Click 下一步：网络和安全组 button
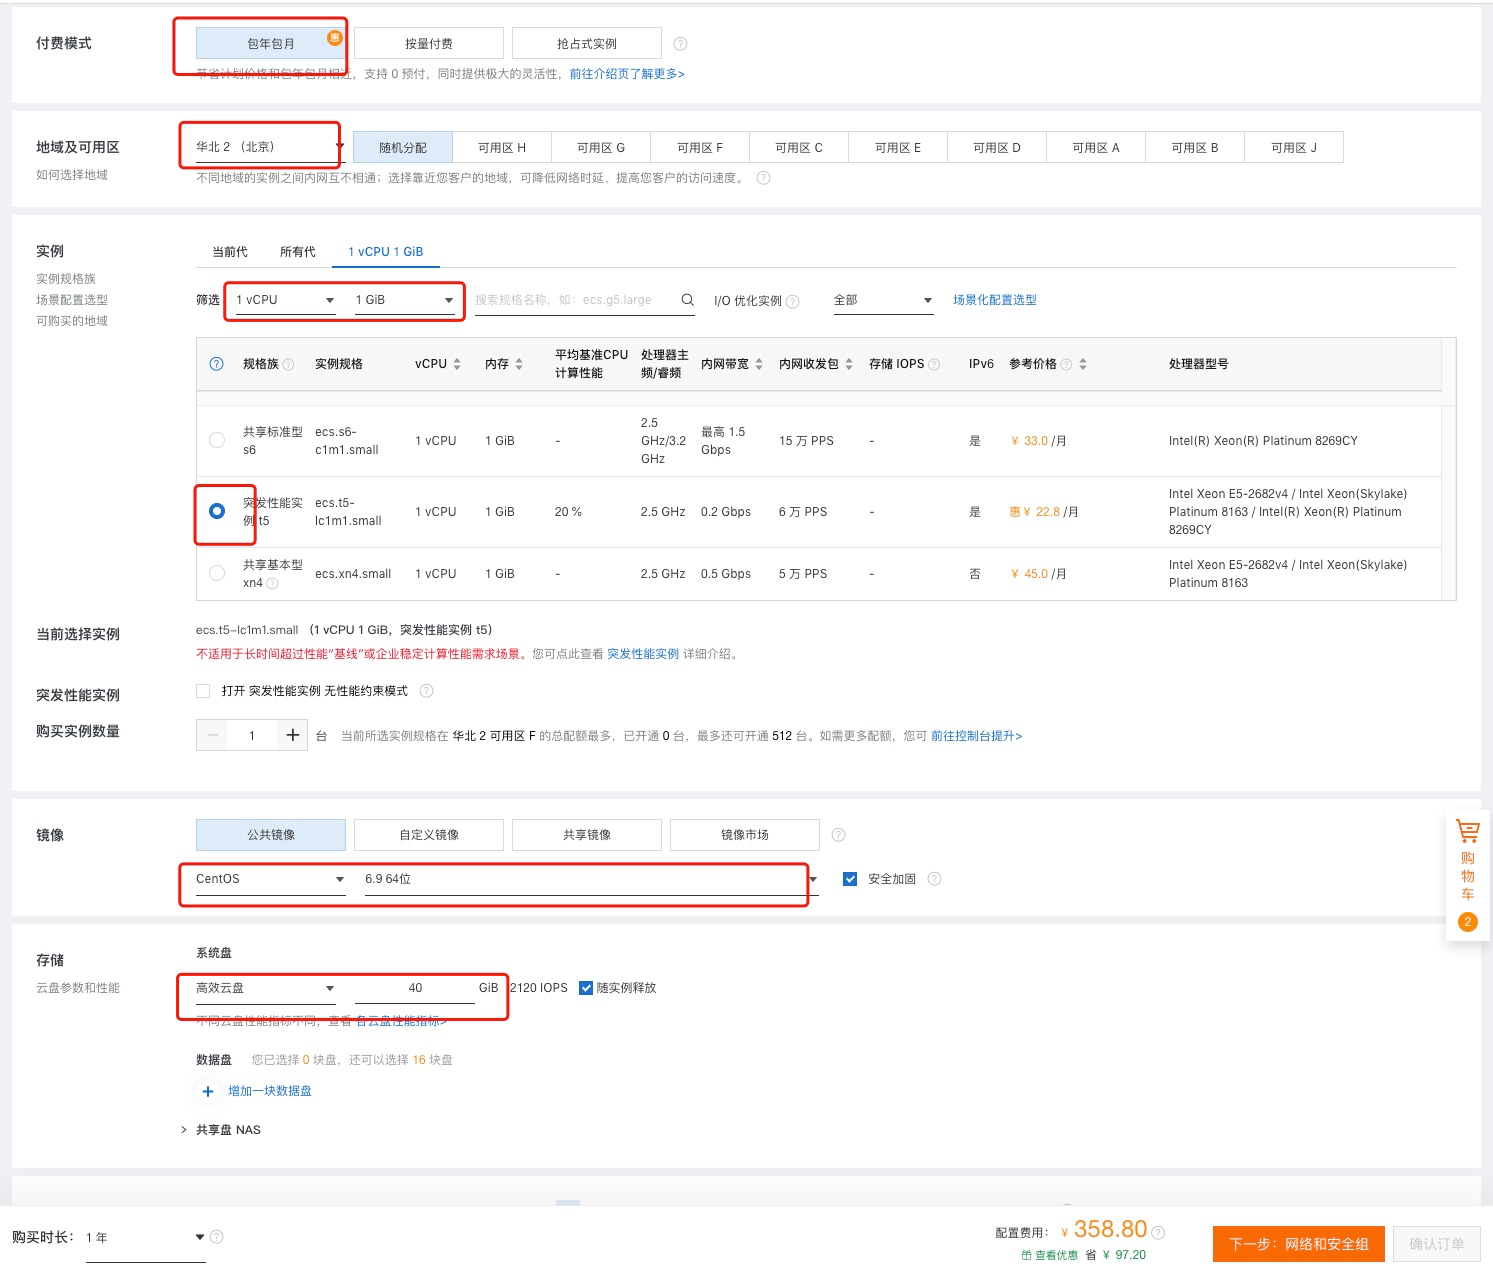The image size is (1493, 1275). (1298, 1244)
